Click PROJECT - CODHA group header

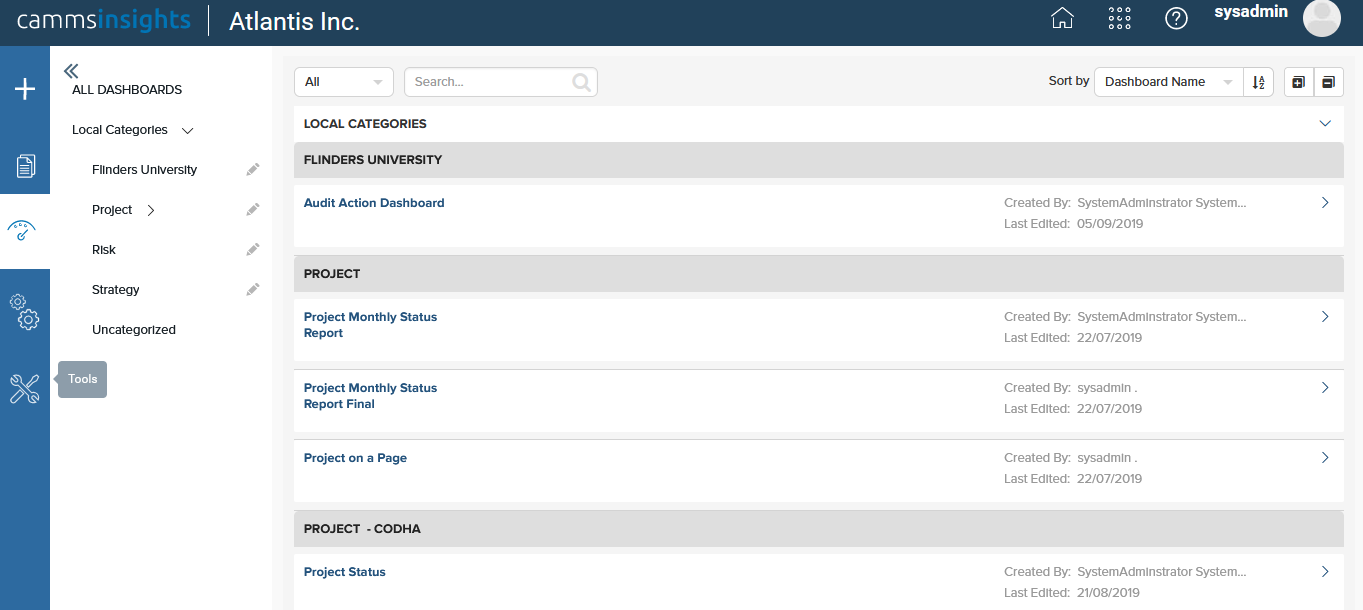[x=818, y=529]
